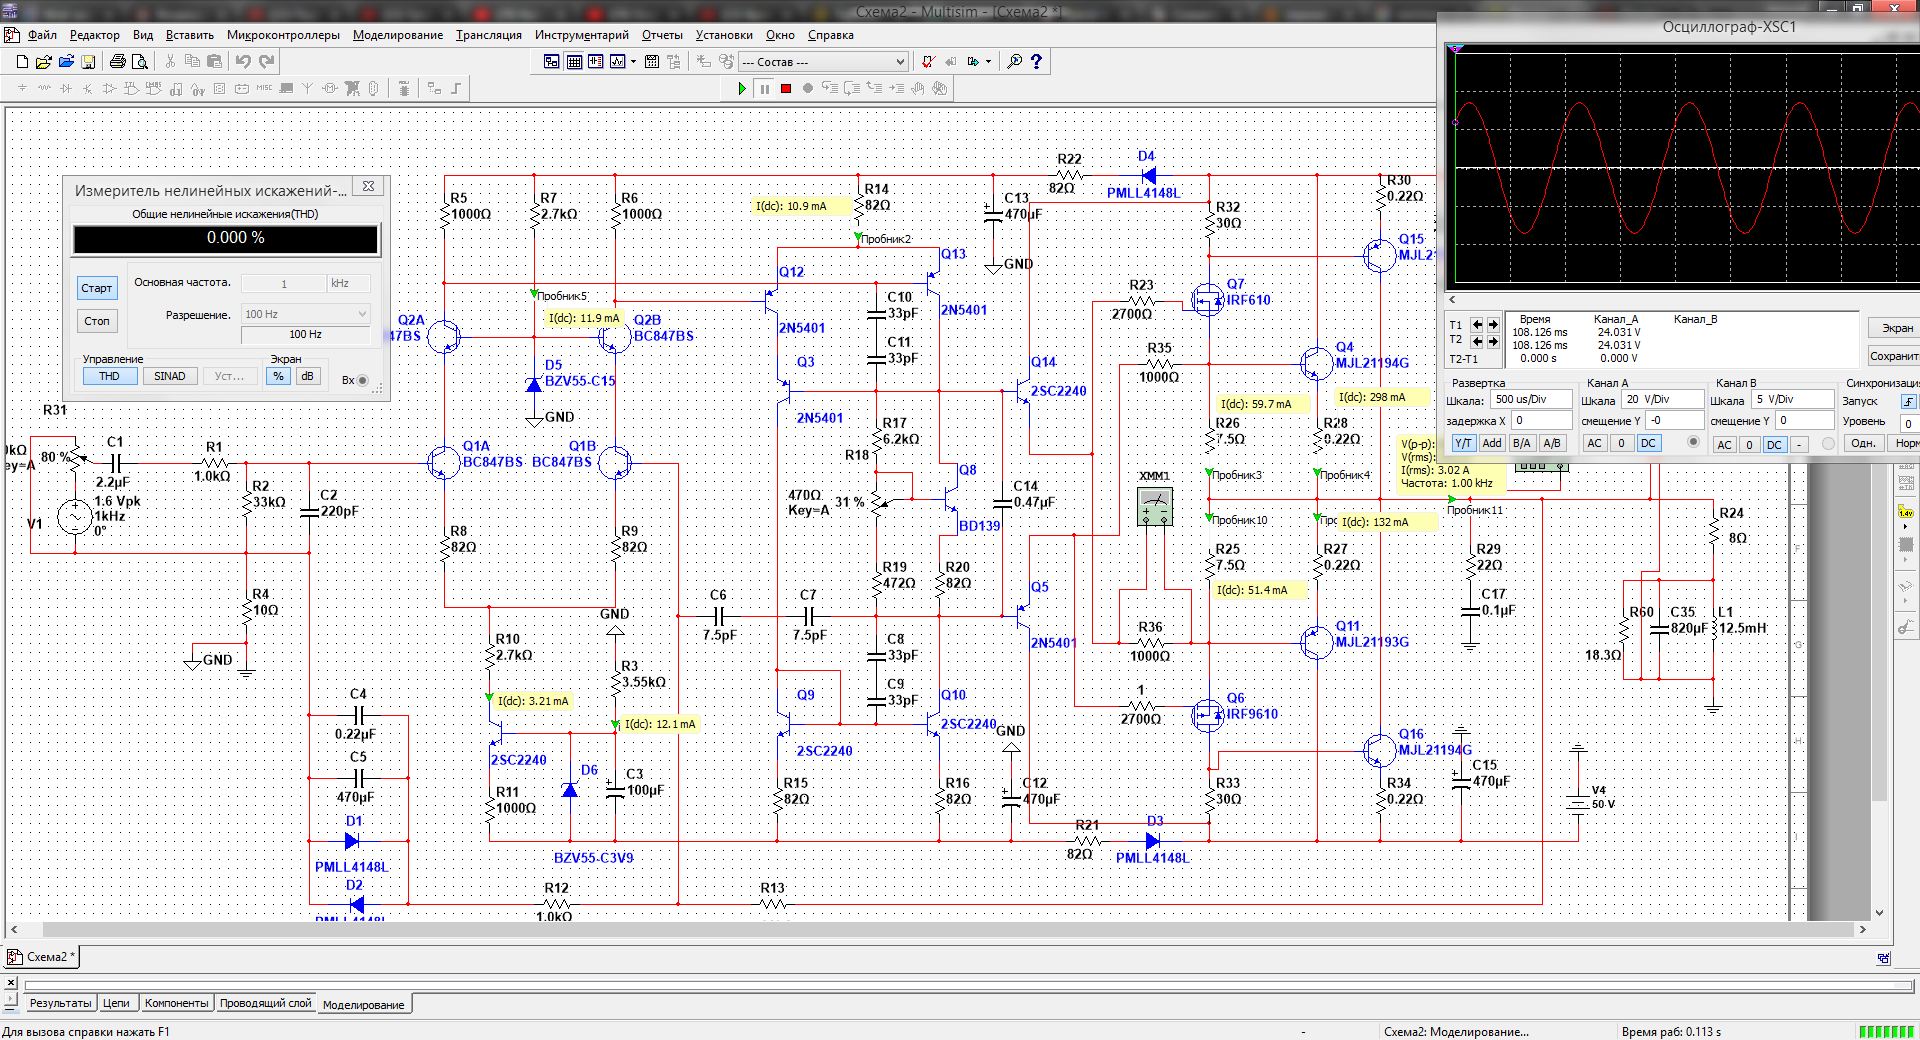1920x1040 pixels.
Task: Click oscilloscope Экран button
Action: click(x=1896, y=328)
